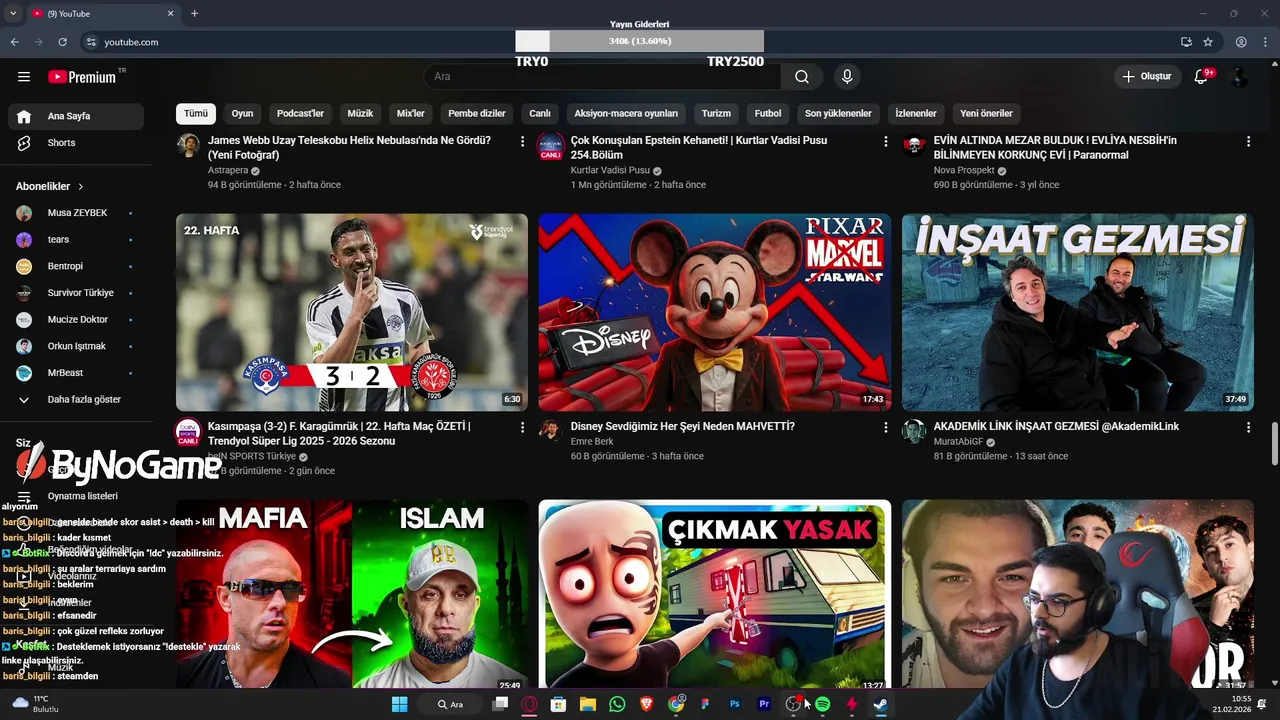1280x720 pixels.
Task: Play the İNŞAAT GEZMESİ thumbnail
Action: click(1078, 312)
